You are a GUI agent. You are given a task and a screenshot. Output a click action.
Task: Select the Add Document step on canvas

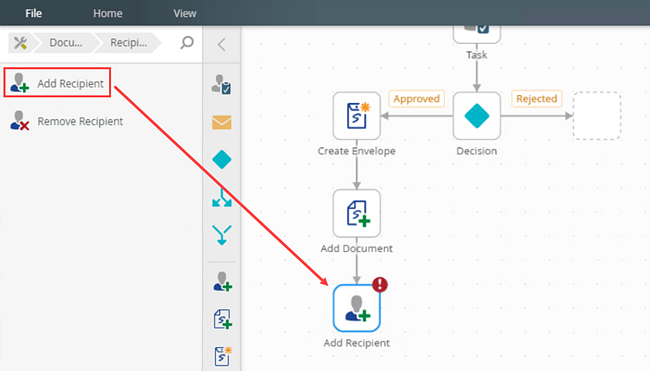tap(357, 213)
